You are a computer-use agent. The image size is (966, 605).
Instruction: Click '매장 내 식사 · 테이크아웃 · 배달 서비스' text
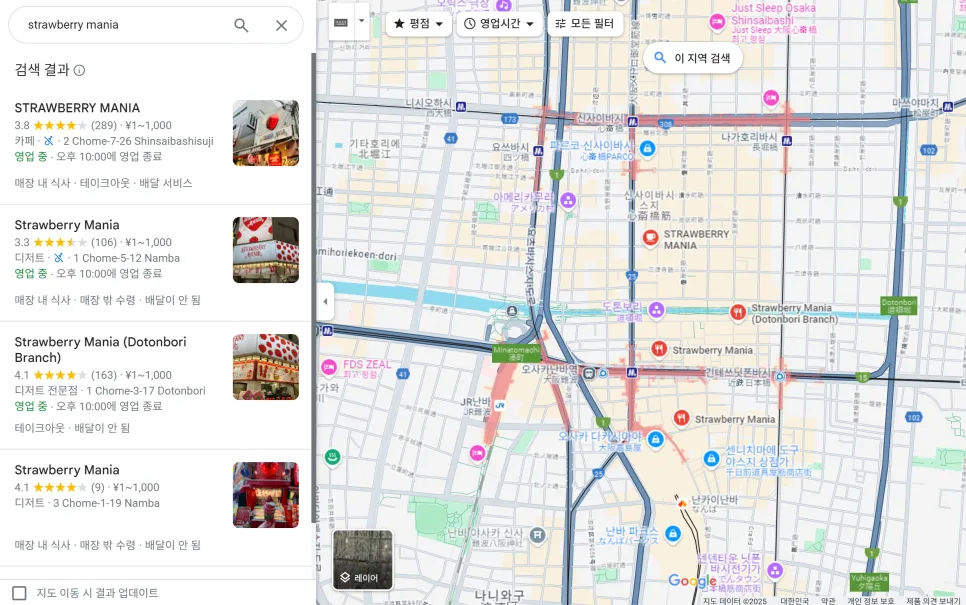[104, 183]
